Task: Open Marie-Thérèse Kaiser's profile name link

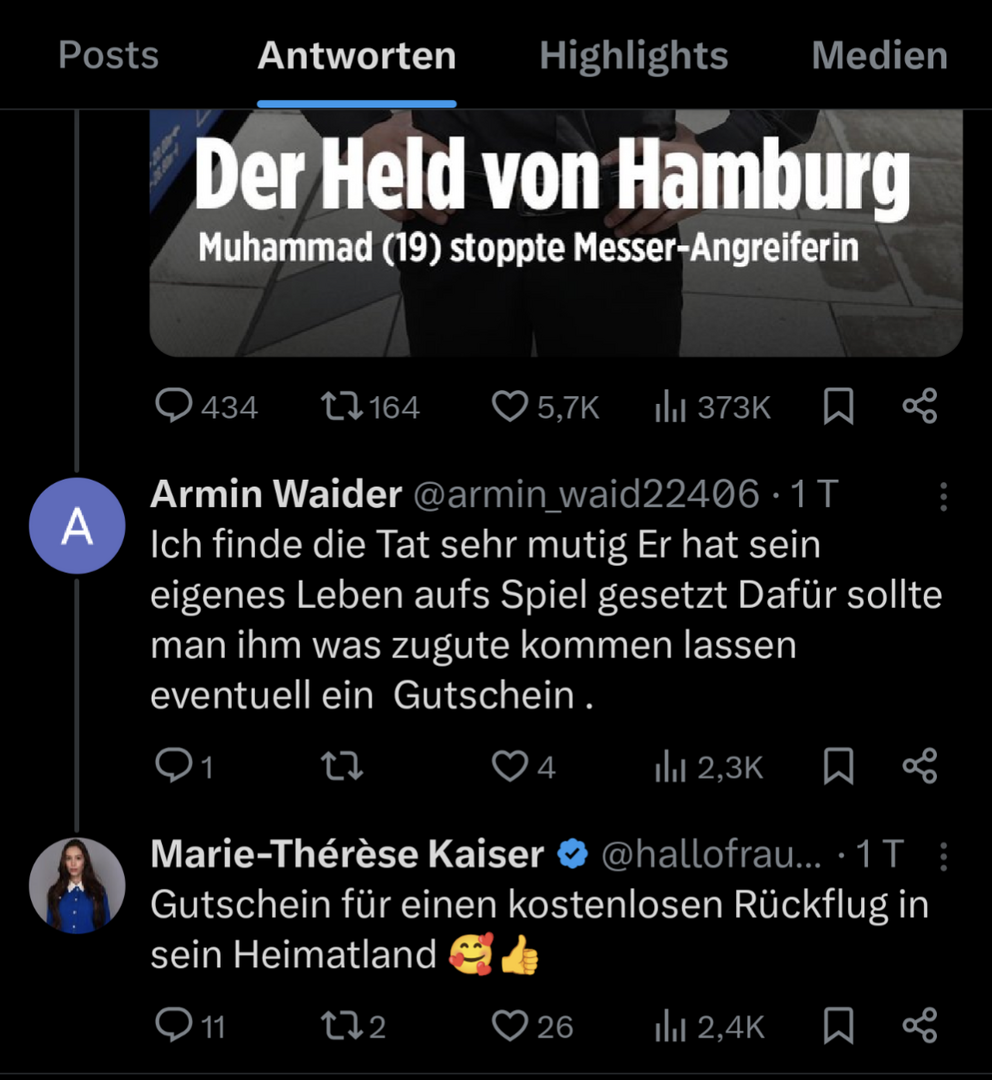Action: click(x=347, y=854)
